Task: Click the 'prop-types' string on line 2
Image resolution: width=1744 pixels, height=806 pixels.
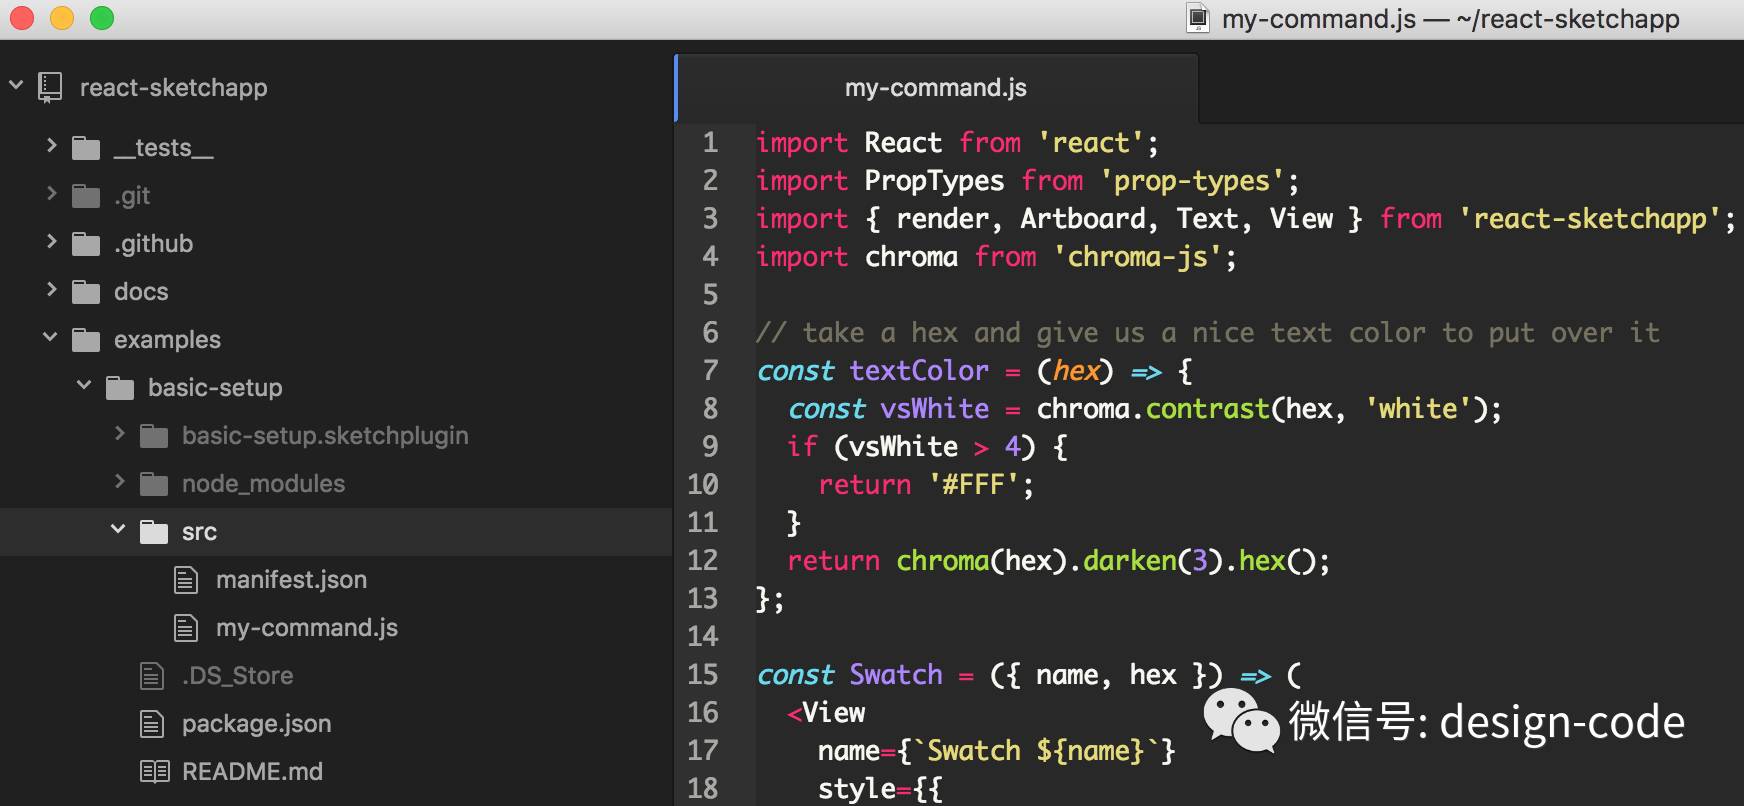Action: pos(1191,181)
